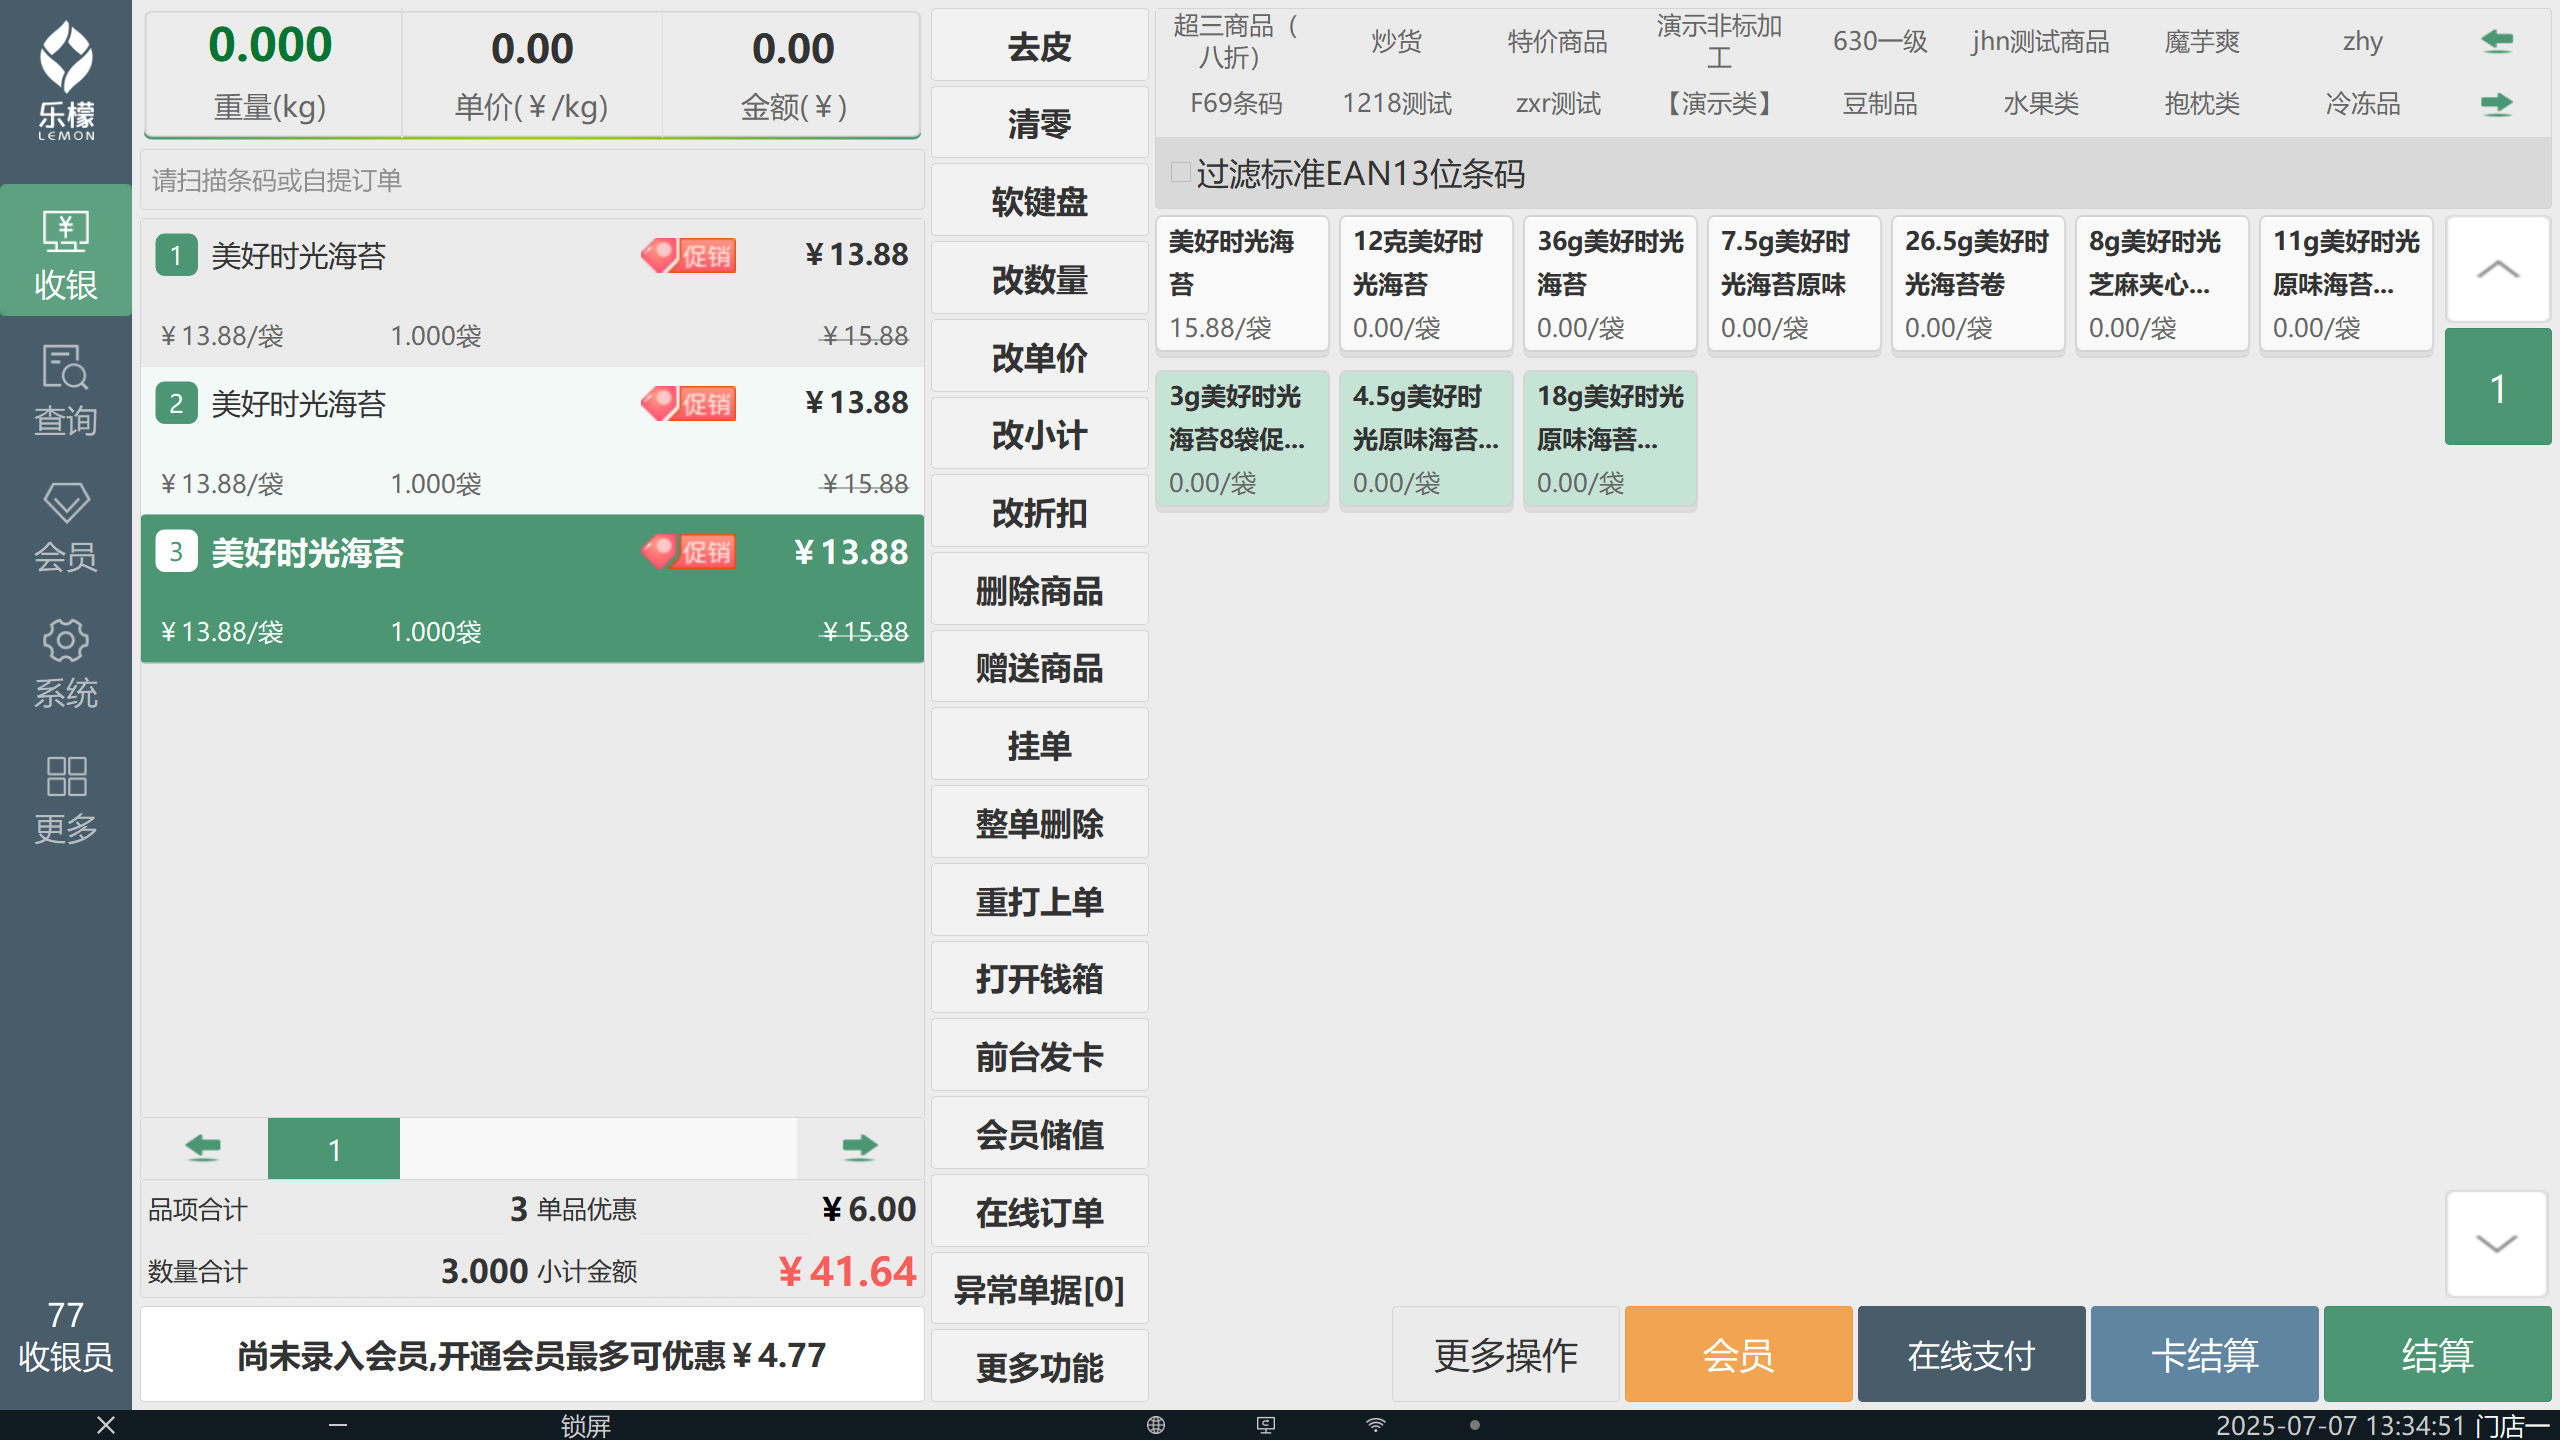Click the 促销 tag on cart item 3
Screen dimensions: 2560x1440
(689, 552)
